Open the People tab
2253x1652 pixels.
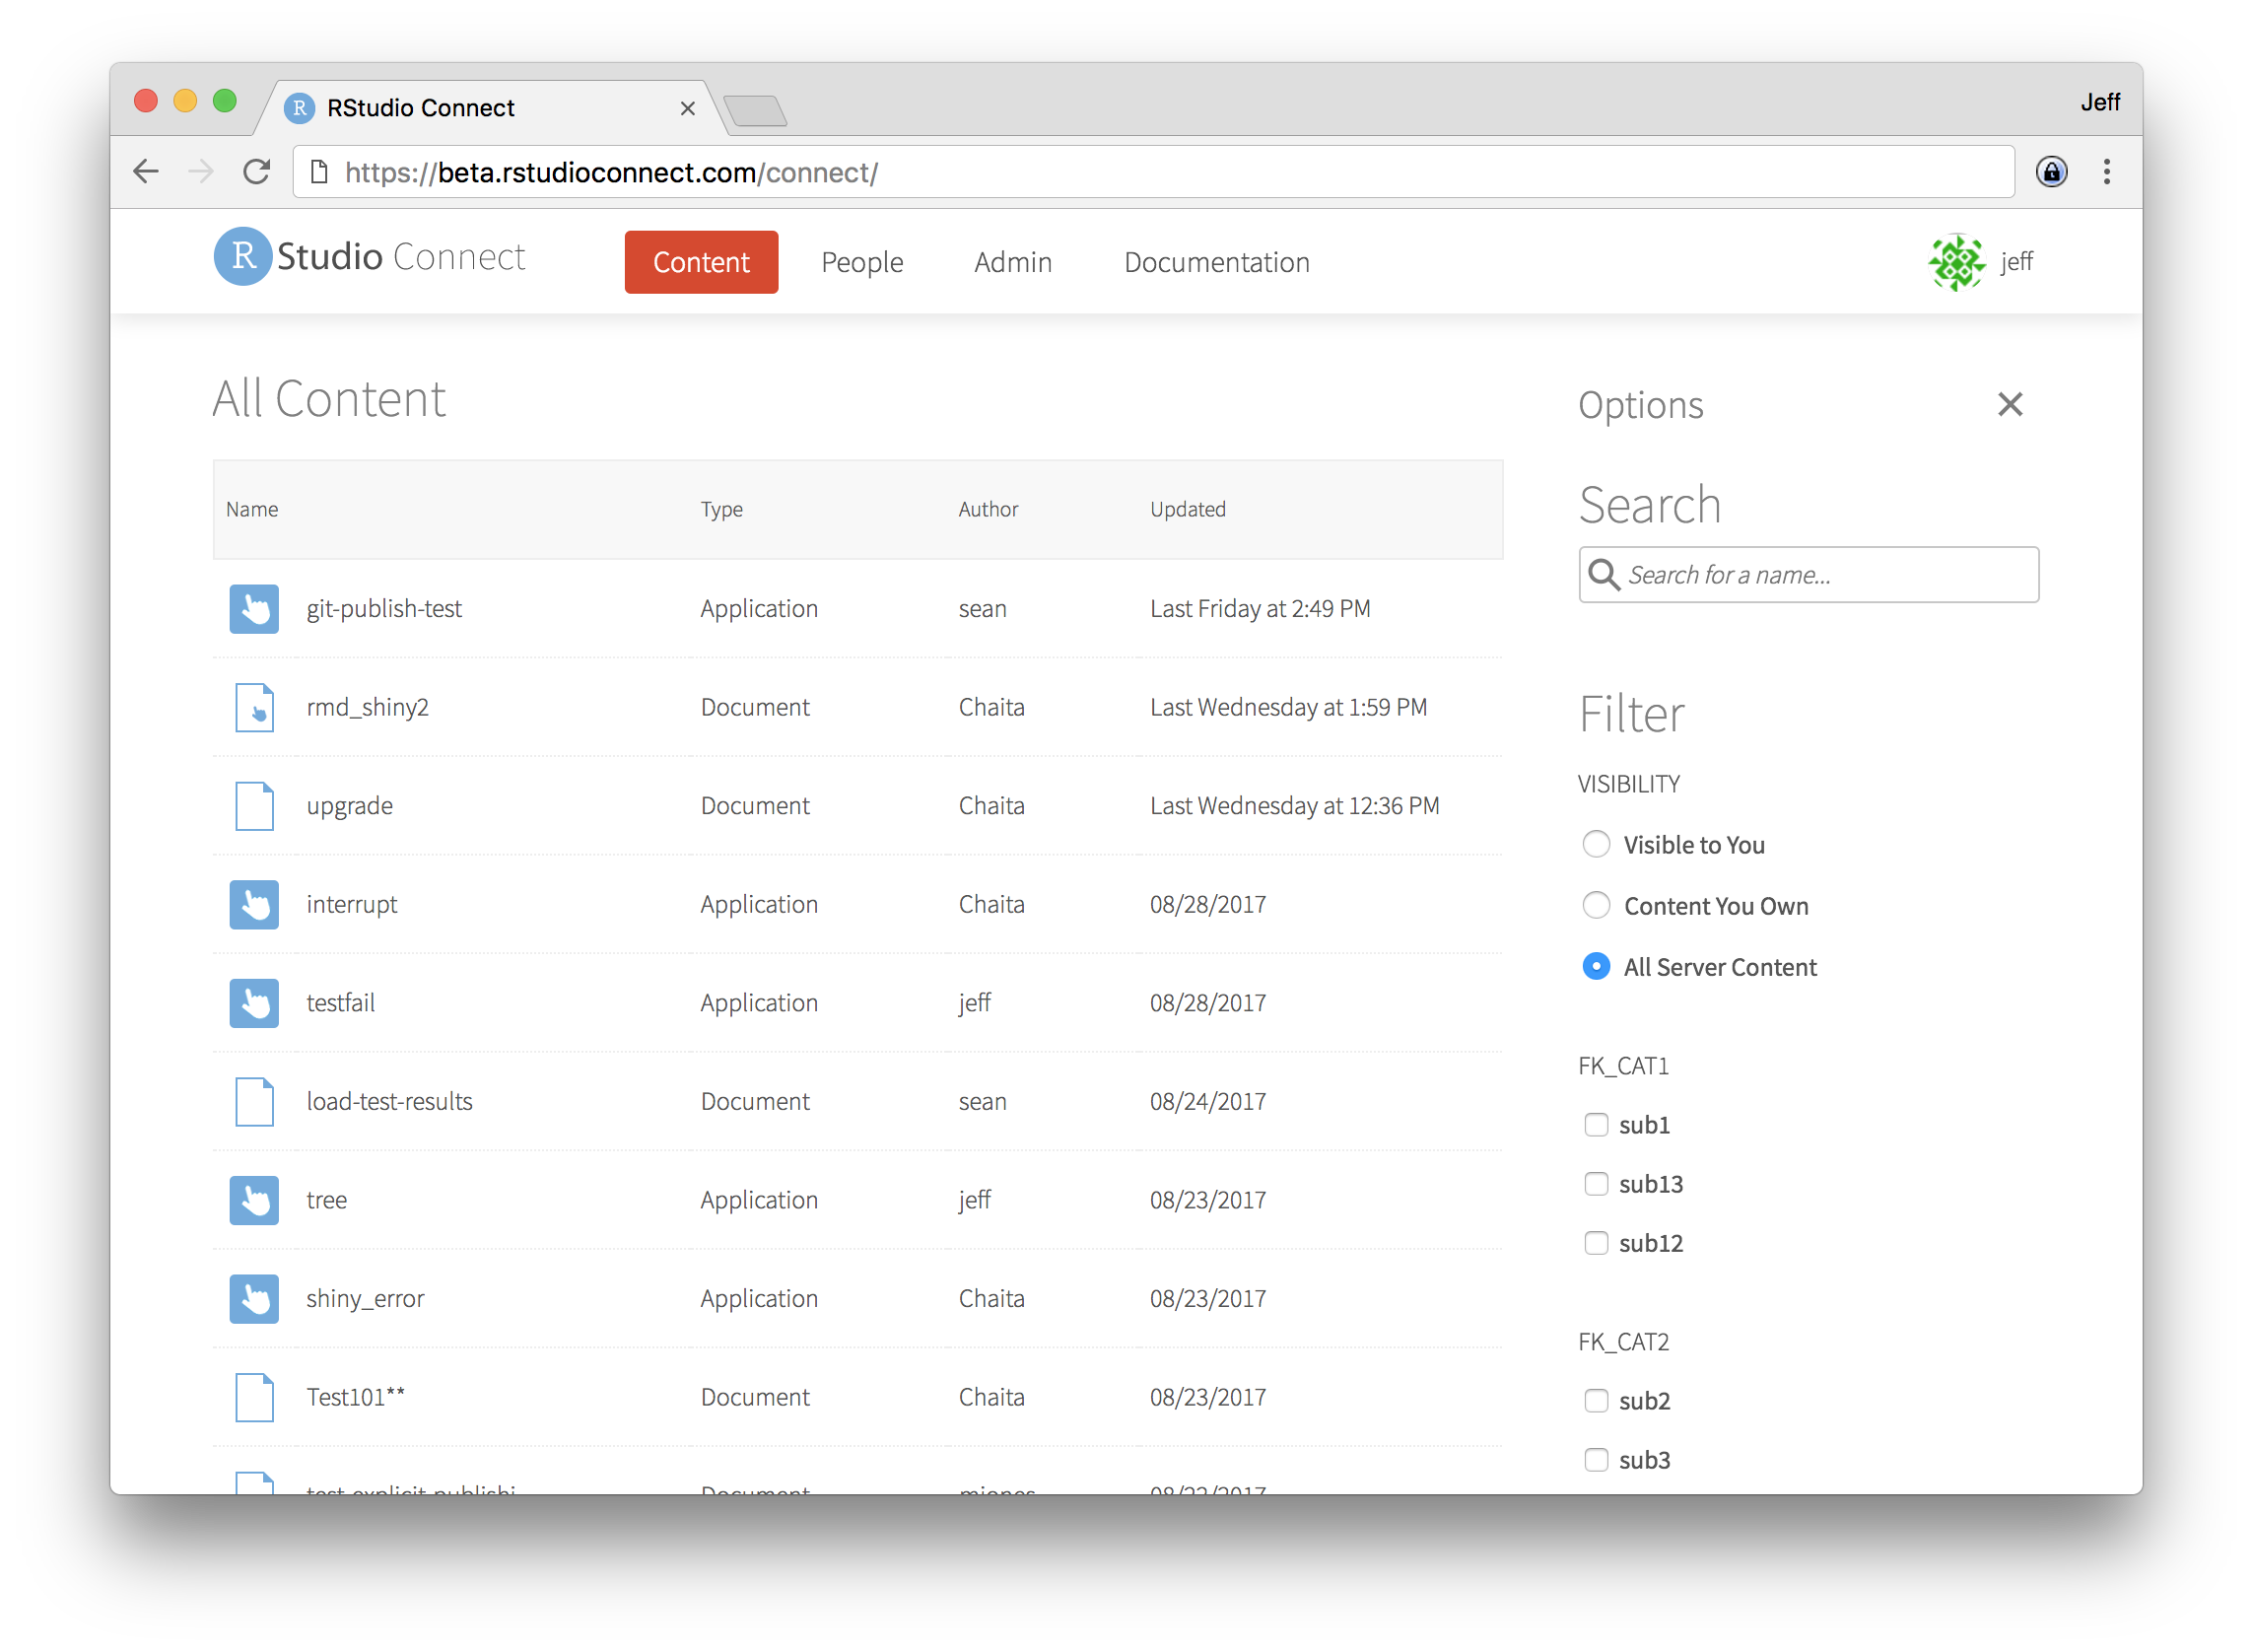(x=861, y=262)
